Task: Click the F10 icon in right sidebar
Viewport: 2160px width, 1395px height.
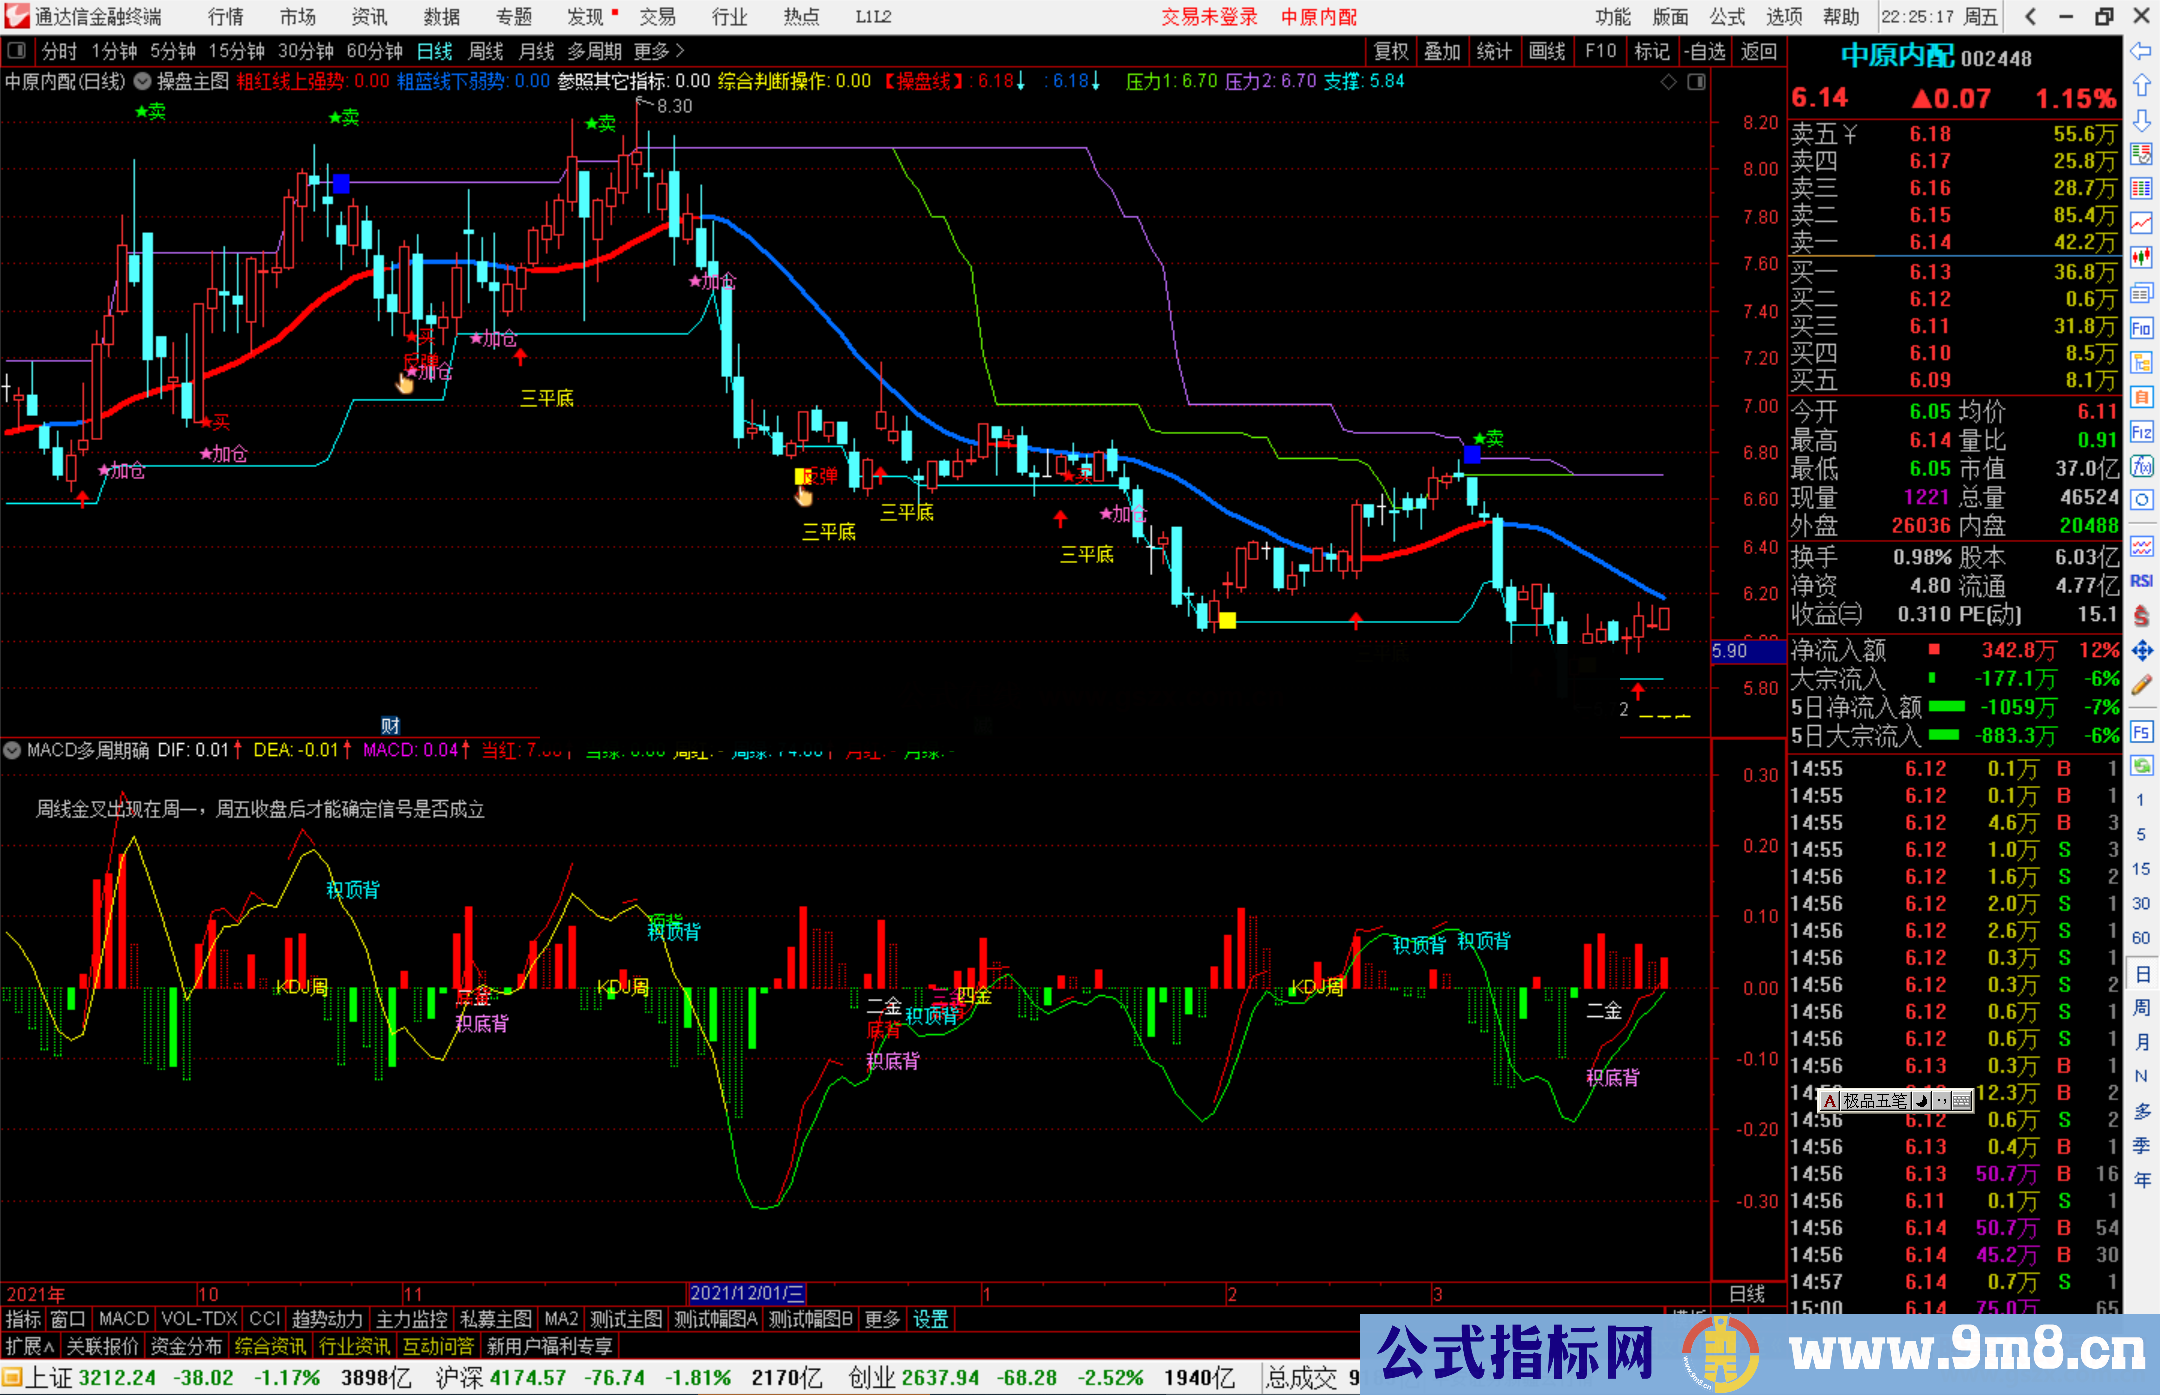Action: click(x=2141, y=328)
